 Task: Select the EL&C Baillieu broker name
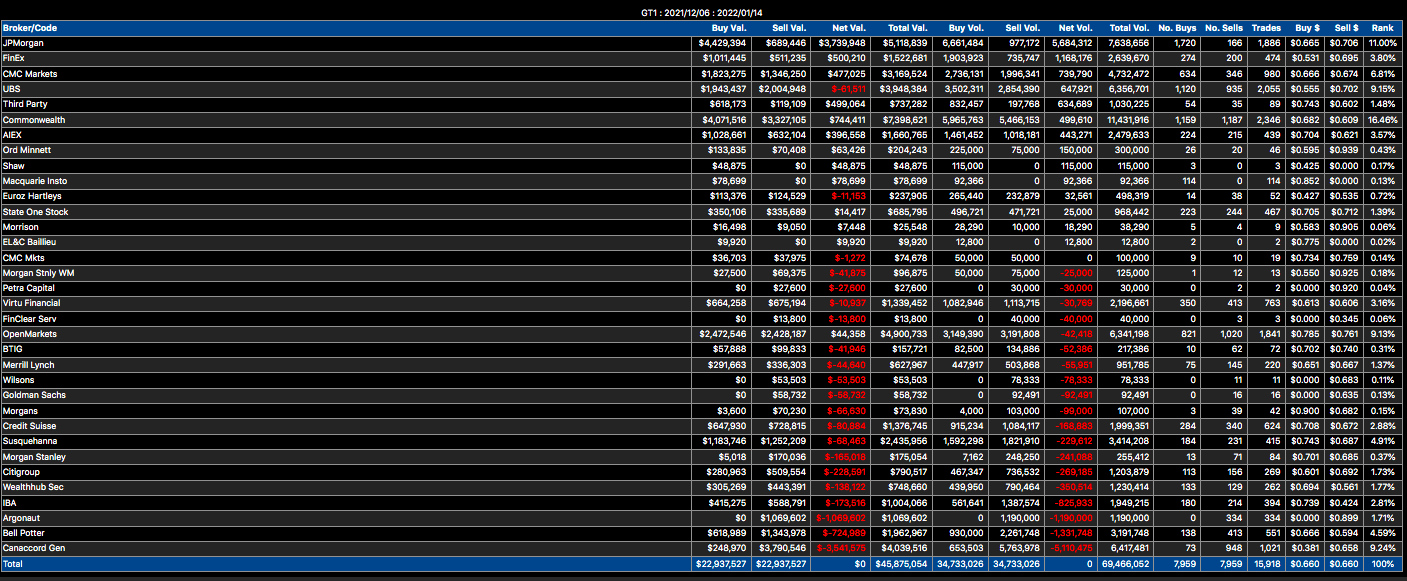[x=30, y=242]
